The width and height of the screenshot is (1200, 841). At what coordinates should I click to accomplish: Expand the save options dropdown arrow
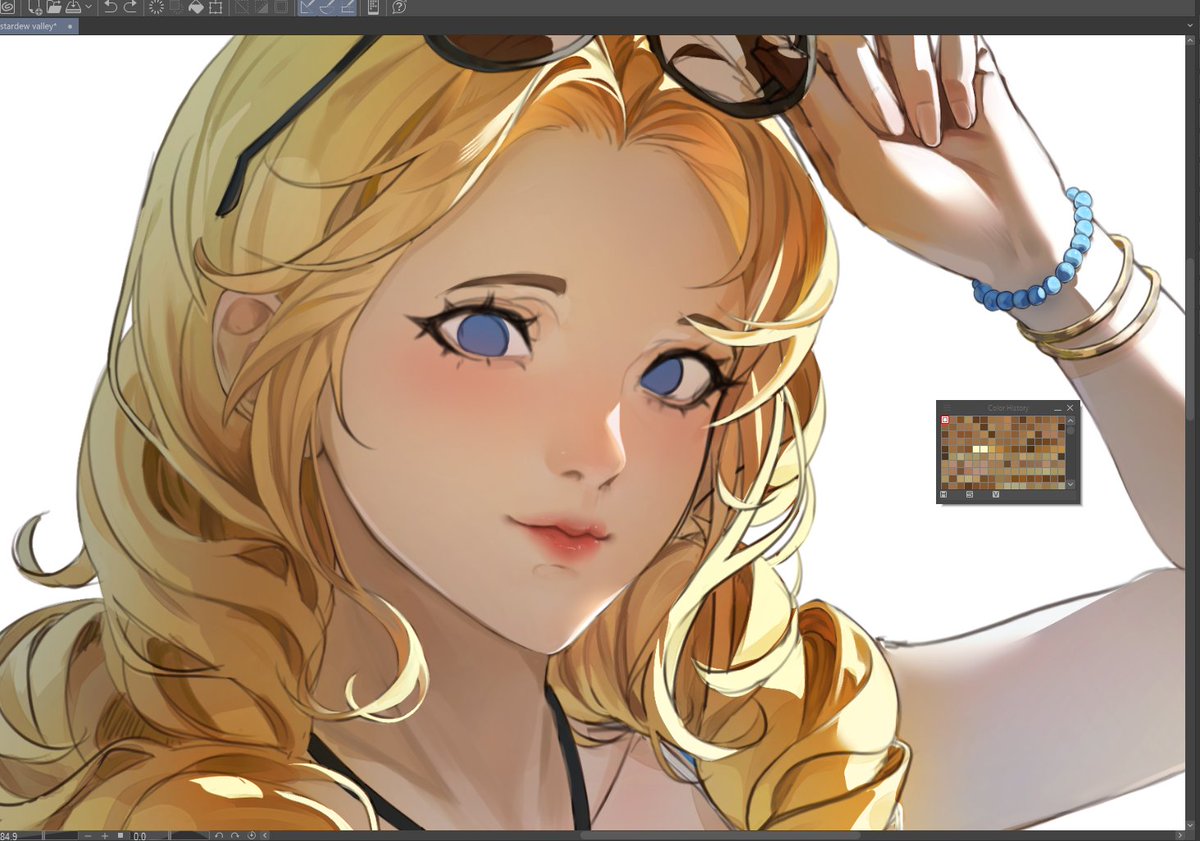[x=88, y=7]
